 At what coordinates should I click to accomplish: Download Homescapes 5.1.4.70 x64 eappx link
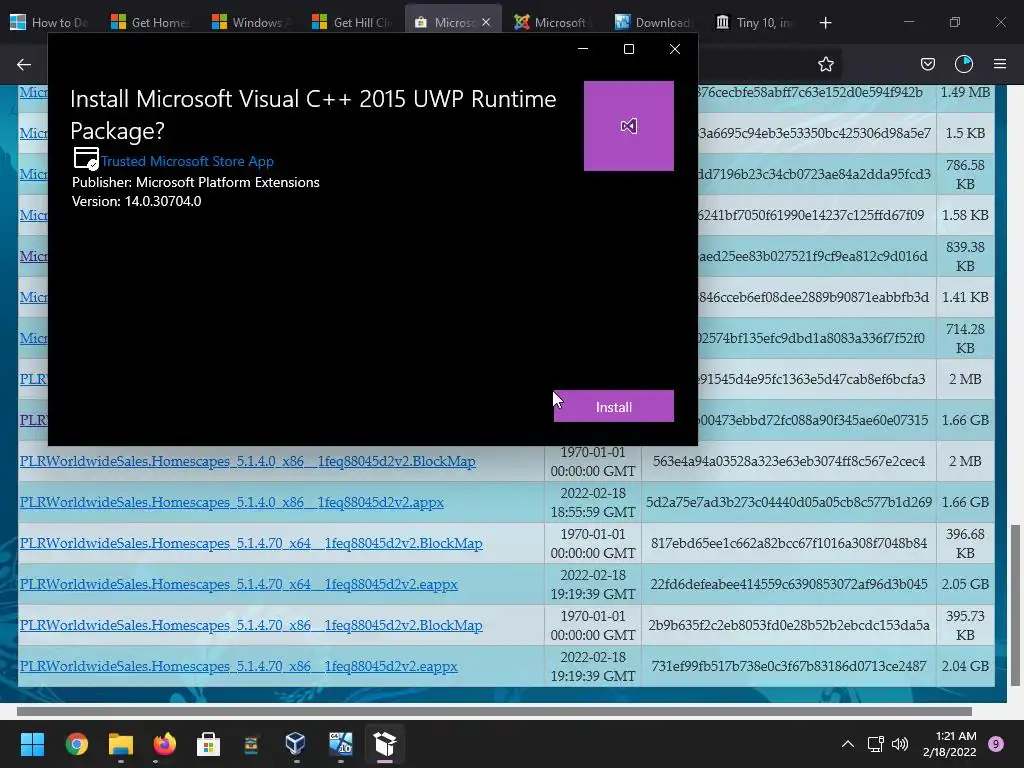click(x=238, y=584)
